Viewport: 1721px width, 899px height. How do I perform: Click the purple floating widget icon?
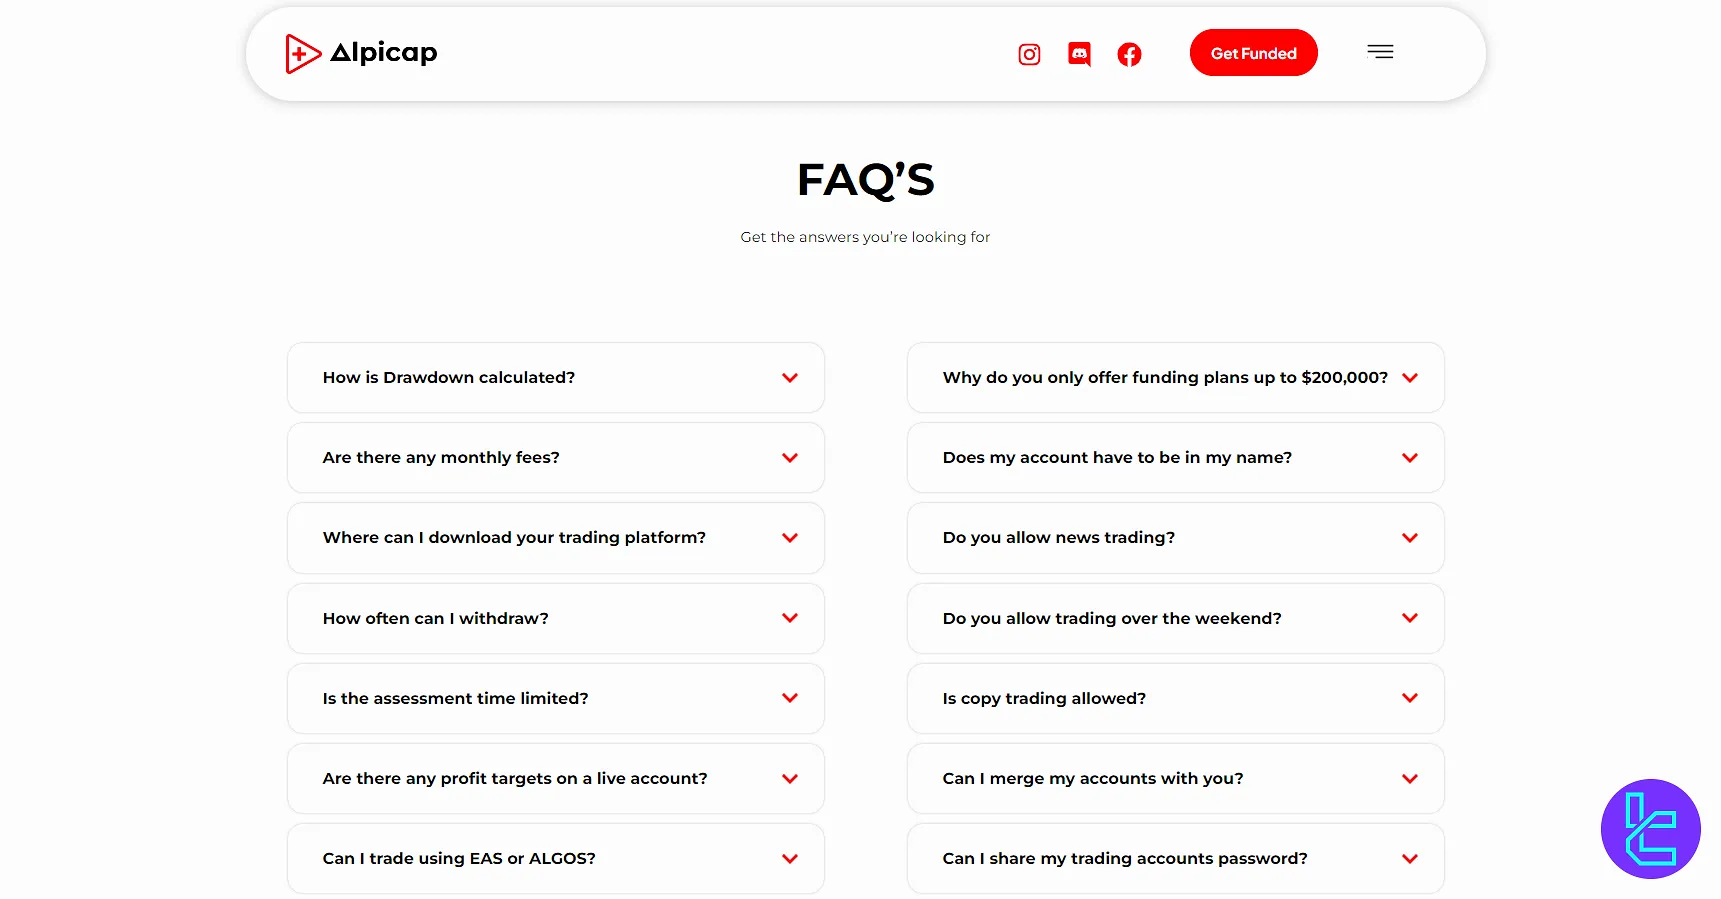point(1650,828)
